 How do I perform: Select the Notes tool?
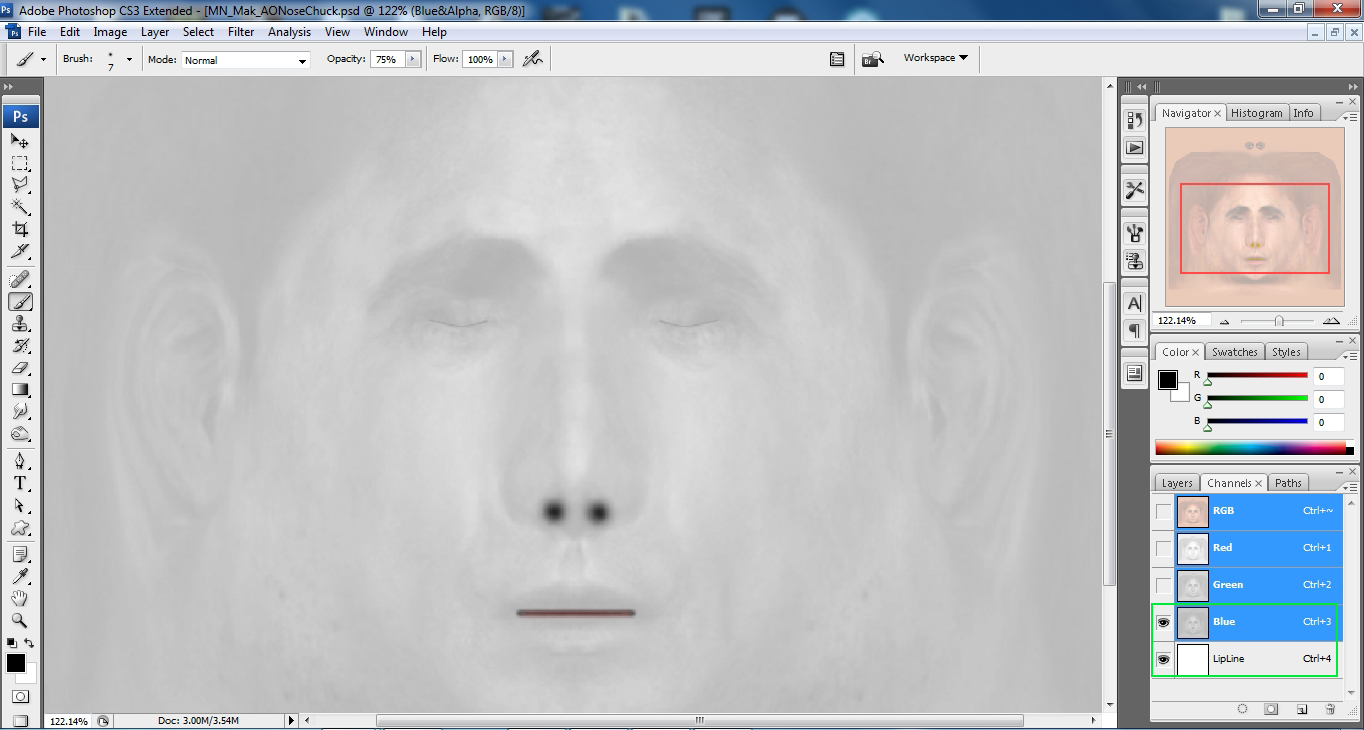click(20, 554)
